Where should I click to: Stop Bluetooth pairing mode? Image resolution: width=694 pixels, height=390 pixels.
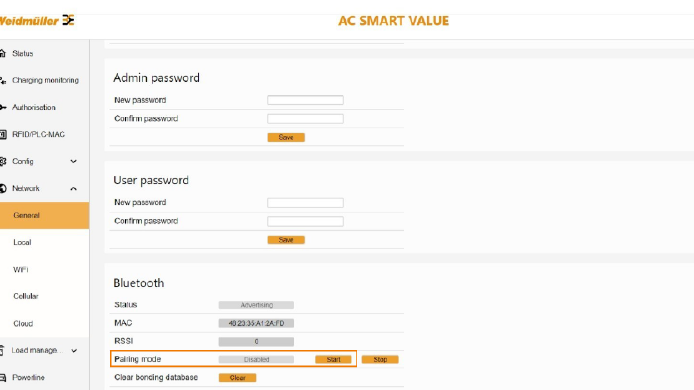(380, 359)
